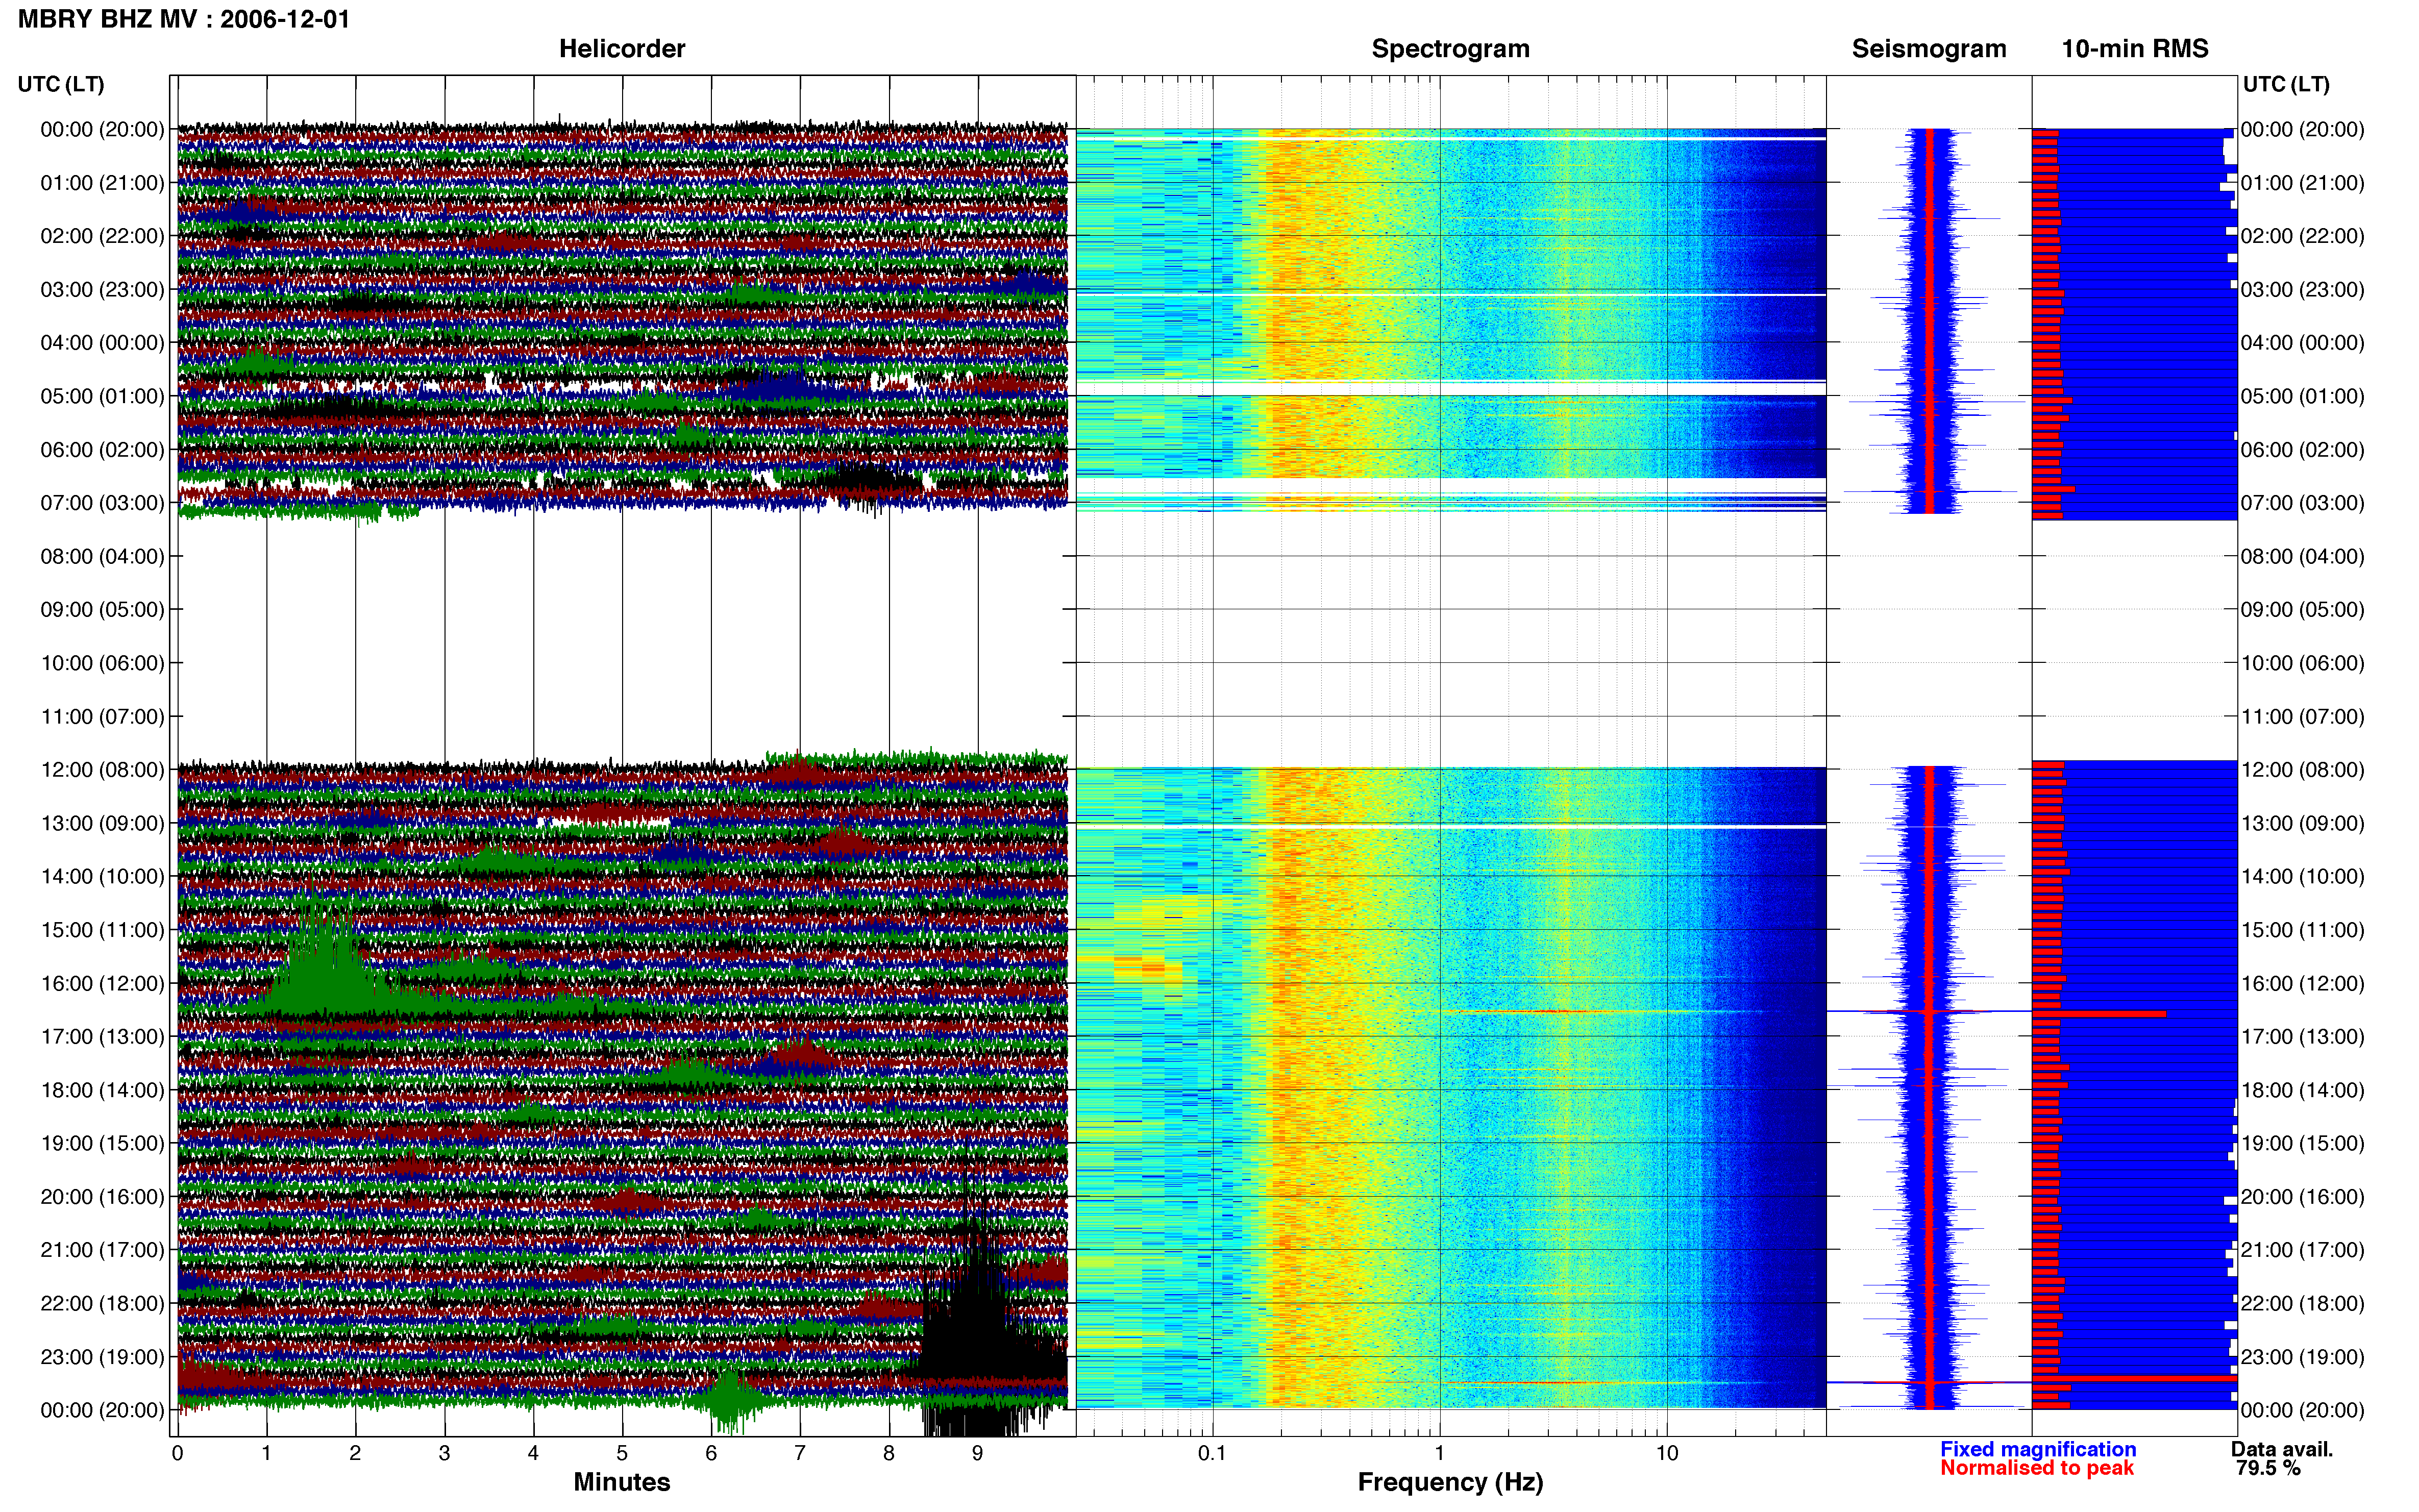This screenshot has height=1512, width=2419.
Task: Select the left 'UTC (LT)' axis label
Action: (x=61, y=84)
